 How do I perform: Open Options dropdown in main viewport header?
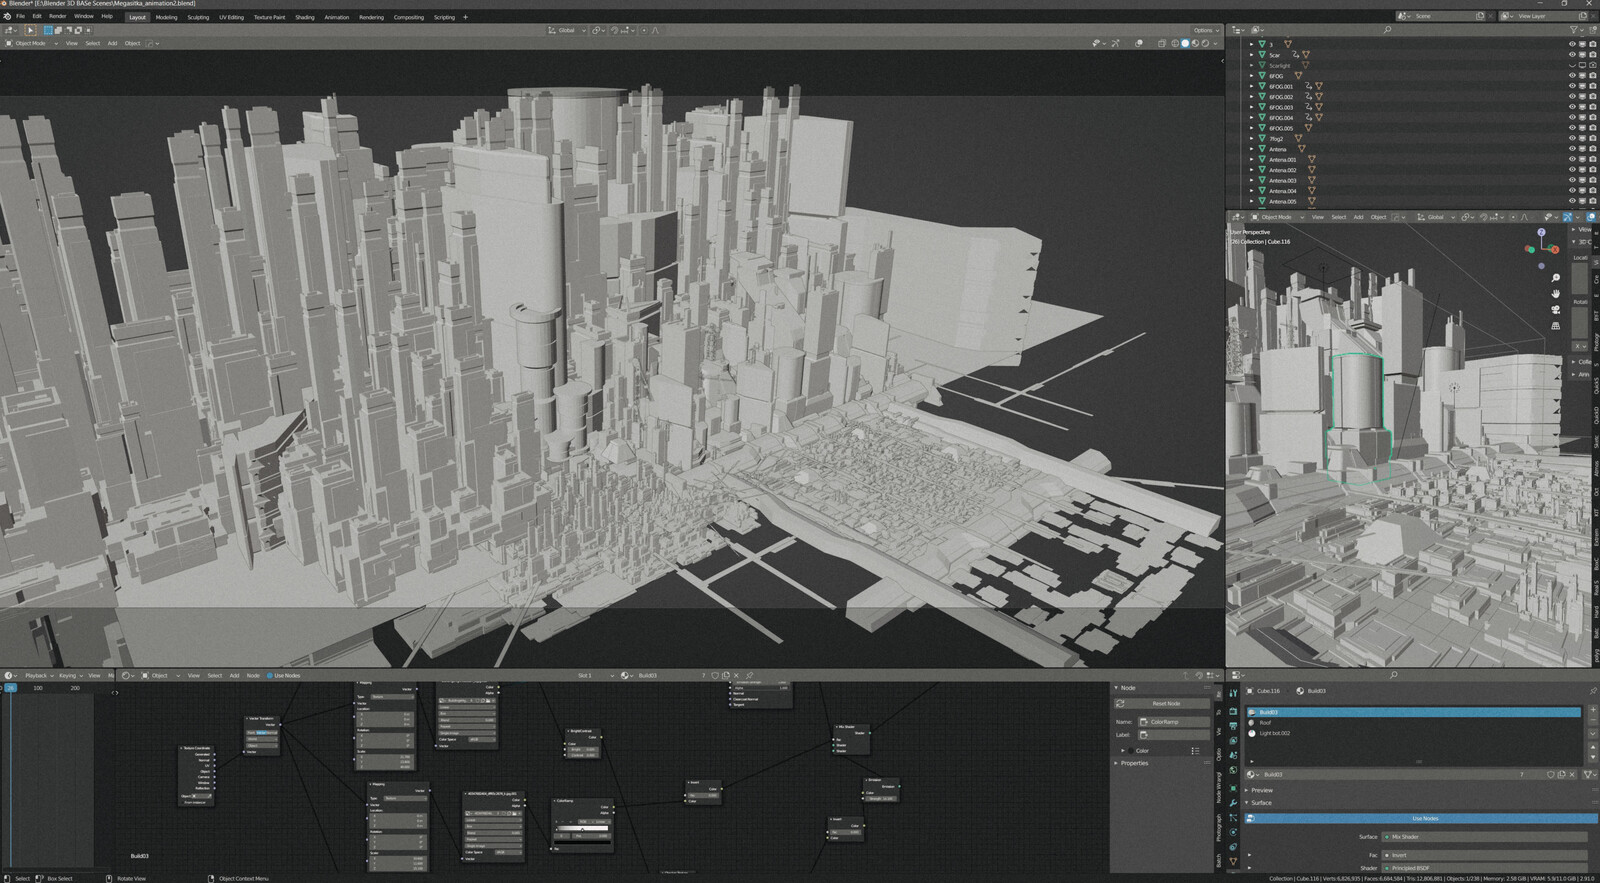click(1205, 30)
